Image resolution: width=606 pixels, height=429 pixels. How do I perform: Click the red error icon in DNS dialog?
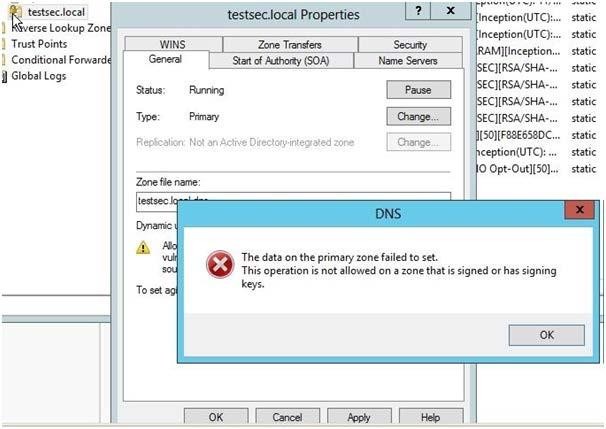220,265
